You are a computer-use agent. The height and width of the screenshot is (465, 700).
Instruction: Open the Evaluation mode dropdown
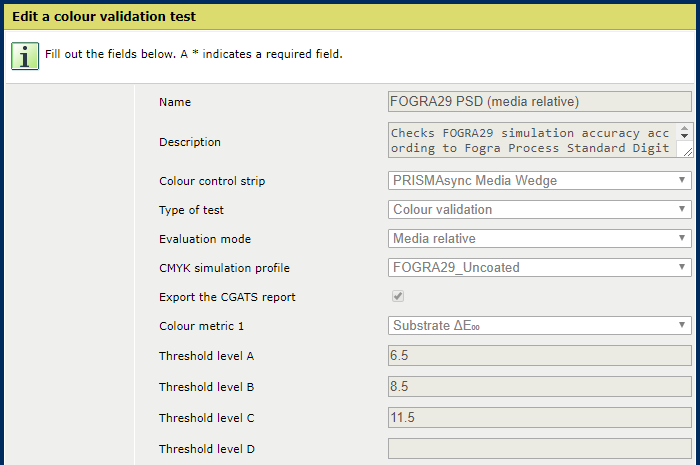point(539,239)
